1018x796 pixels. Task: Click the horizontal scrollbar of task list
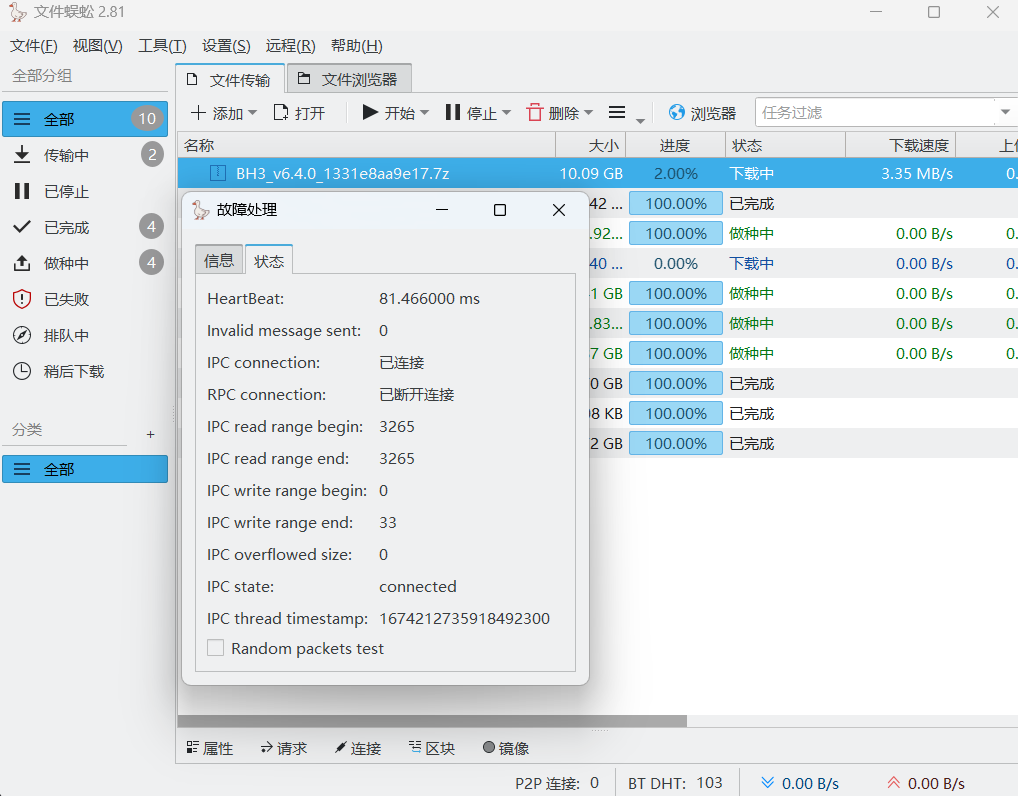click(x=432, y=721)
